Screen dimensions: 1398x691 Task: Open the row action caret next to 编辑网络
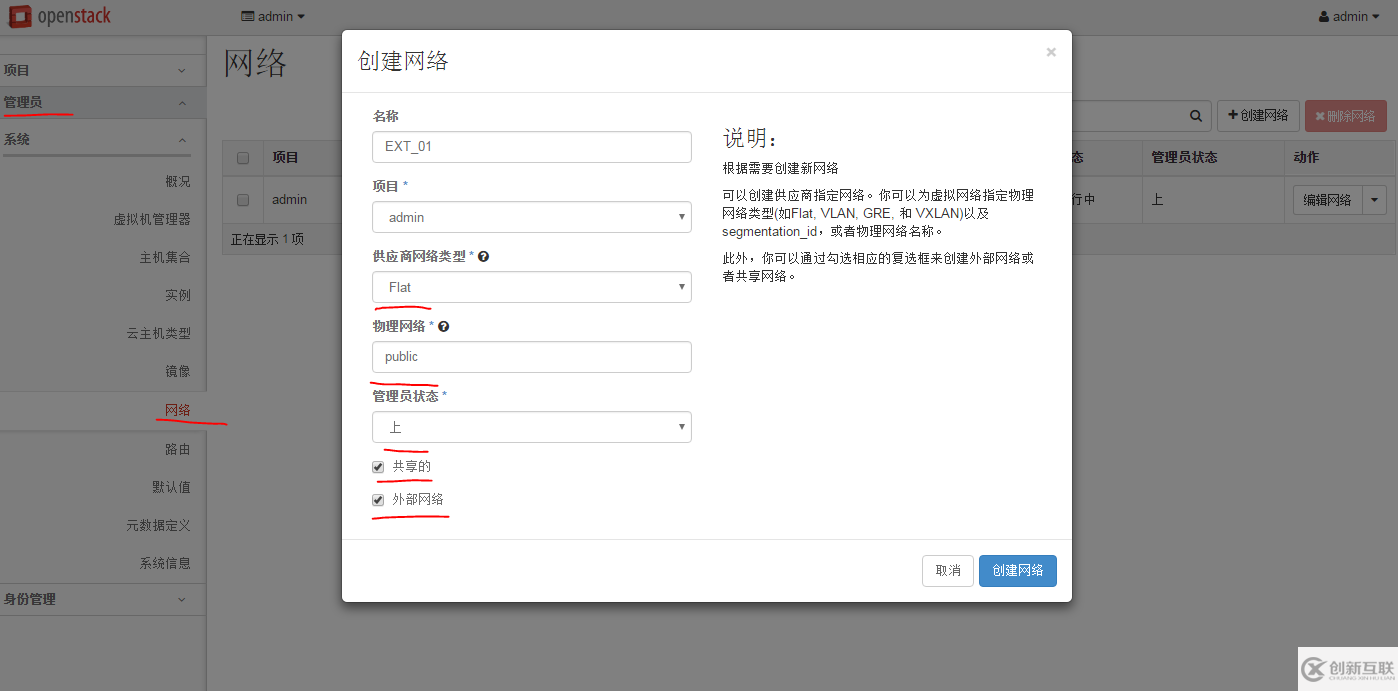point(1374,200)
